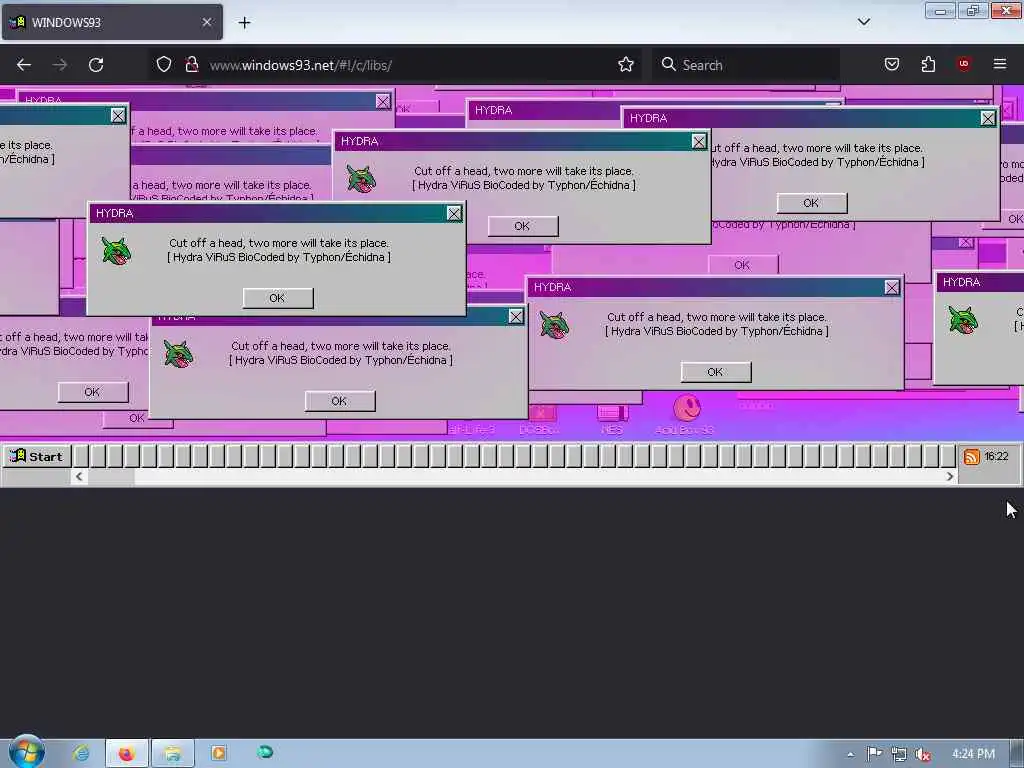Open Windows Explorer from the taskbar
1024x768 pixels.
(x=172, y=754)
